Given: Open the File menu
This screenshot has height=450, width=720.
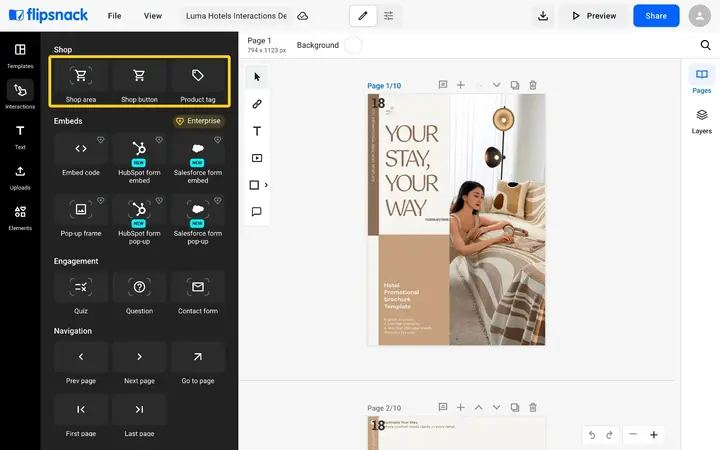Looking at the screenshot, I should pyautogui.click(x=114, y=16).
